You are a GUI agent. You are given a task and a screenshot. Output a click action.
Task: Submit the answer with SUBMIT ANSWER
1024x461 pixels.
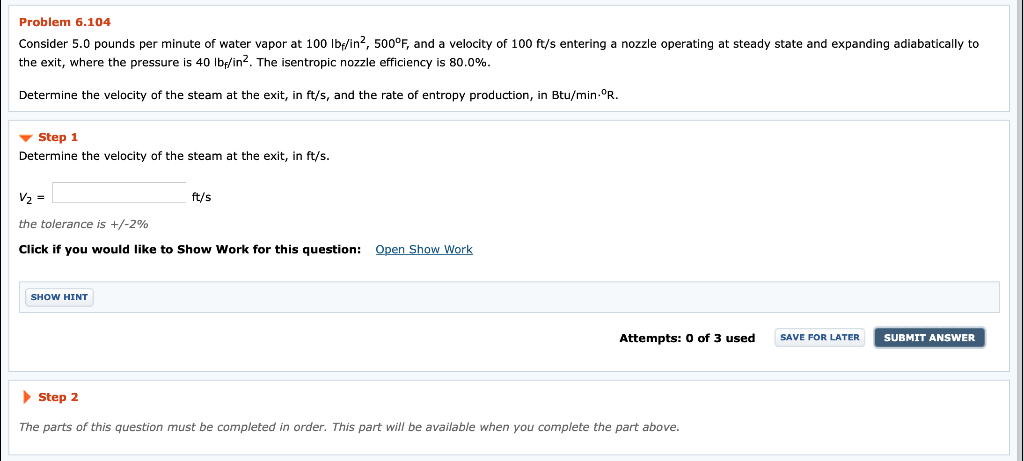coord(929,338)
